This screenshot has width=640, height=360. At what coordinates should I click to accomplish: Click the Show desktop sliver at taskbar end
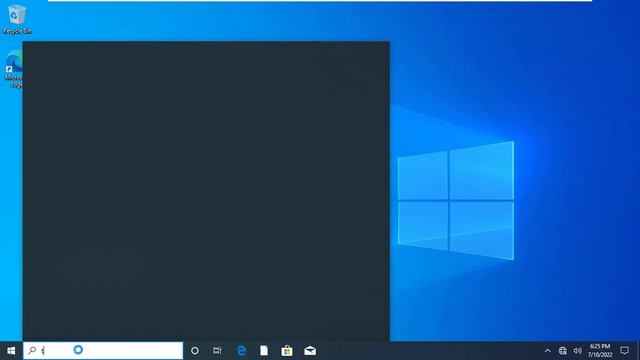(638, 351)
